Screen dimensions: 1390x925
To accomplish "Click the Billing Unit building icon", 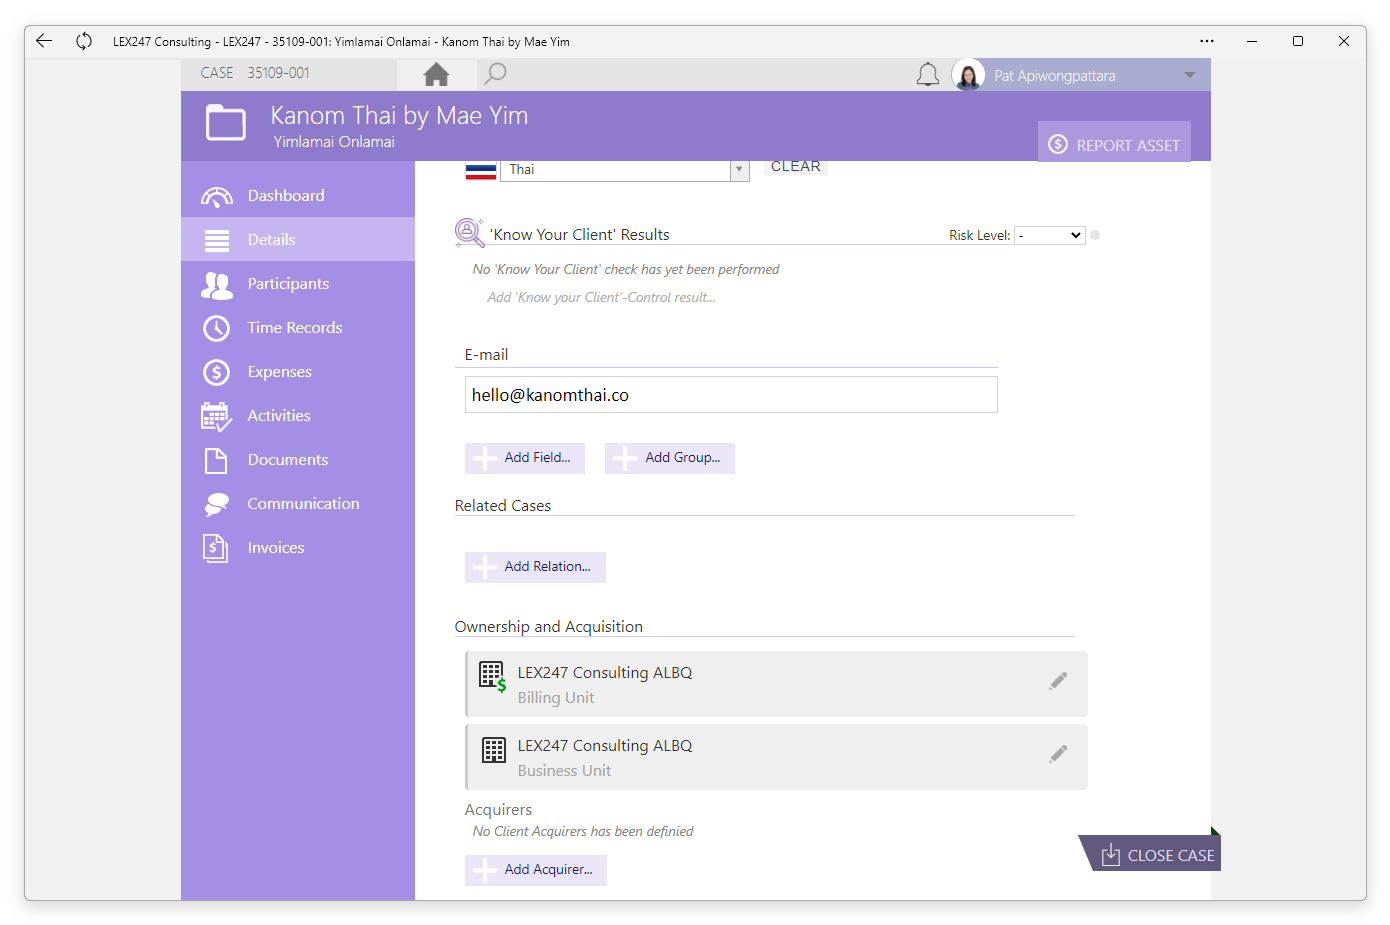I will click(493, 677).
